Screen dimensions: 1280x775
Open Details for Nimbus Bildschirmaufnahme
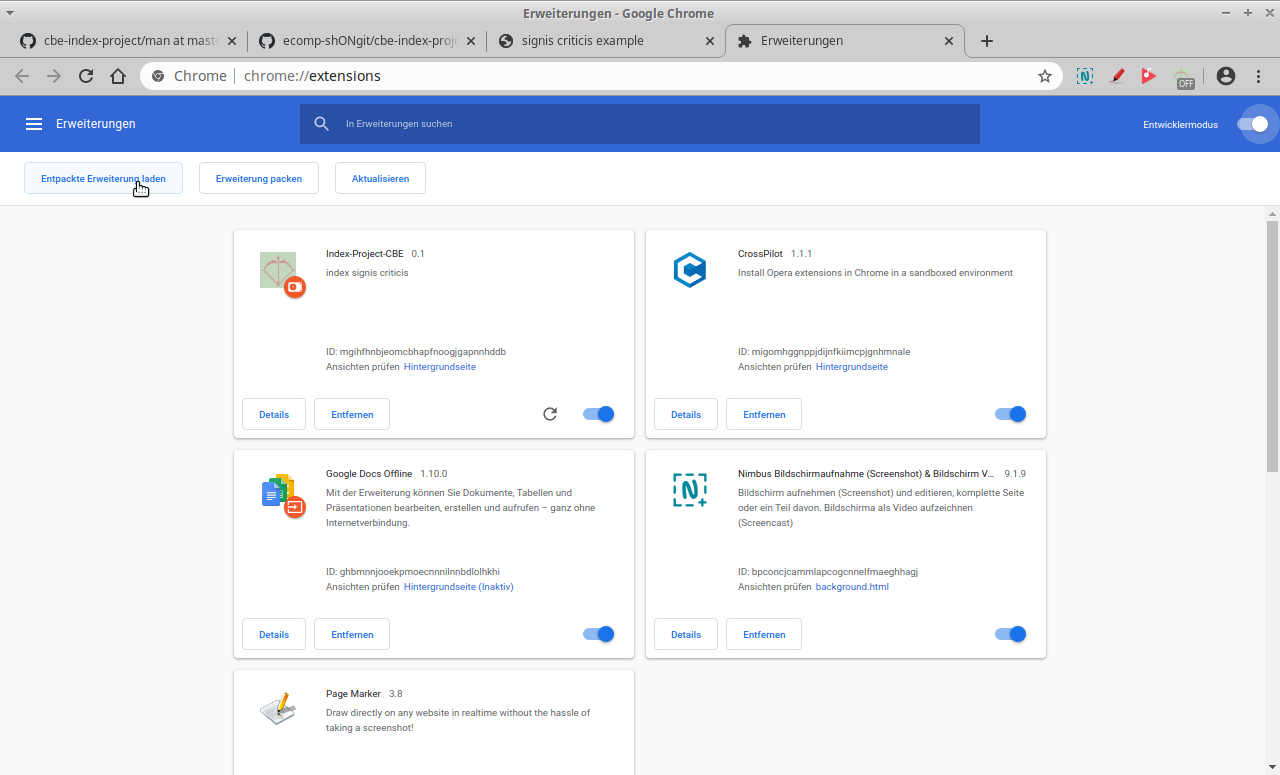(x=686, y=634)
